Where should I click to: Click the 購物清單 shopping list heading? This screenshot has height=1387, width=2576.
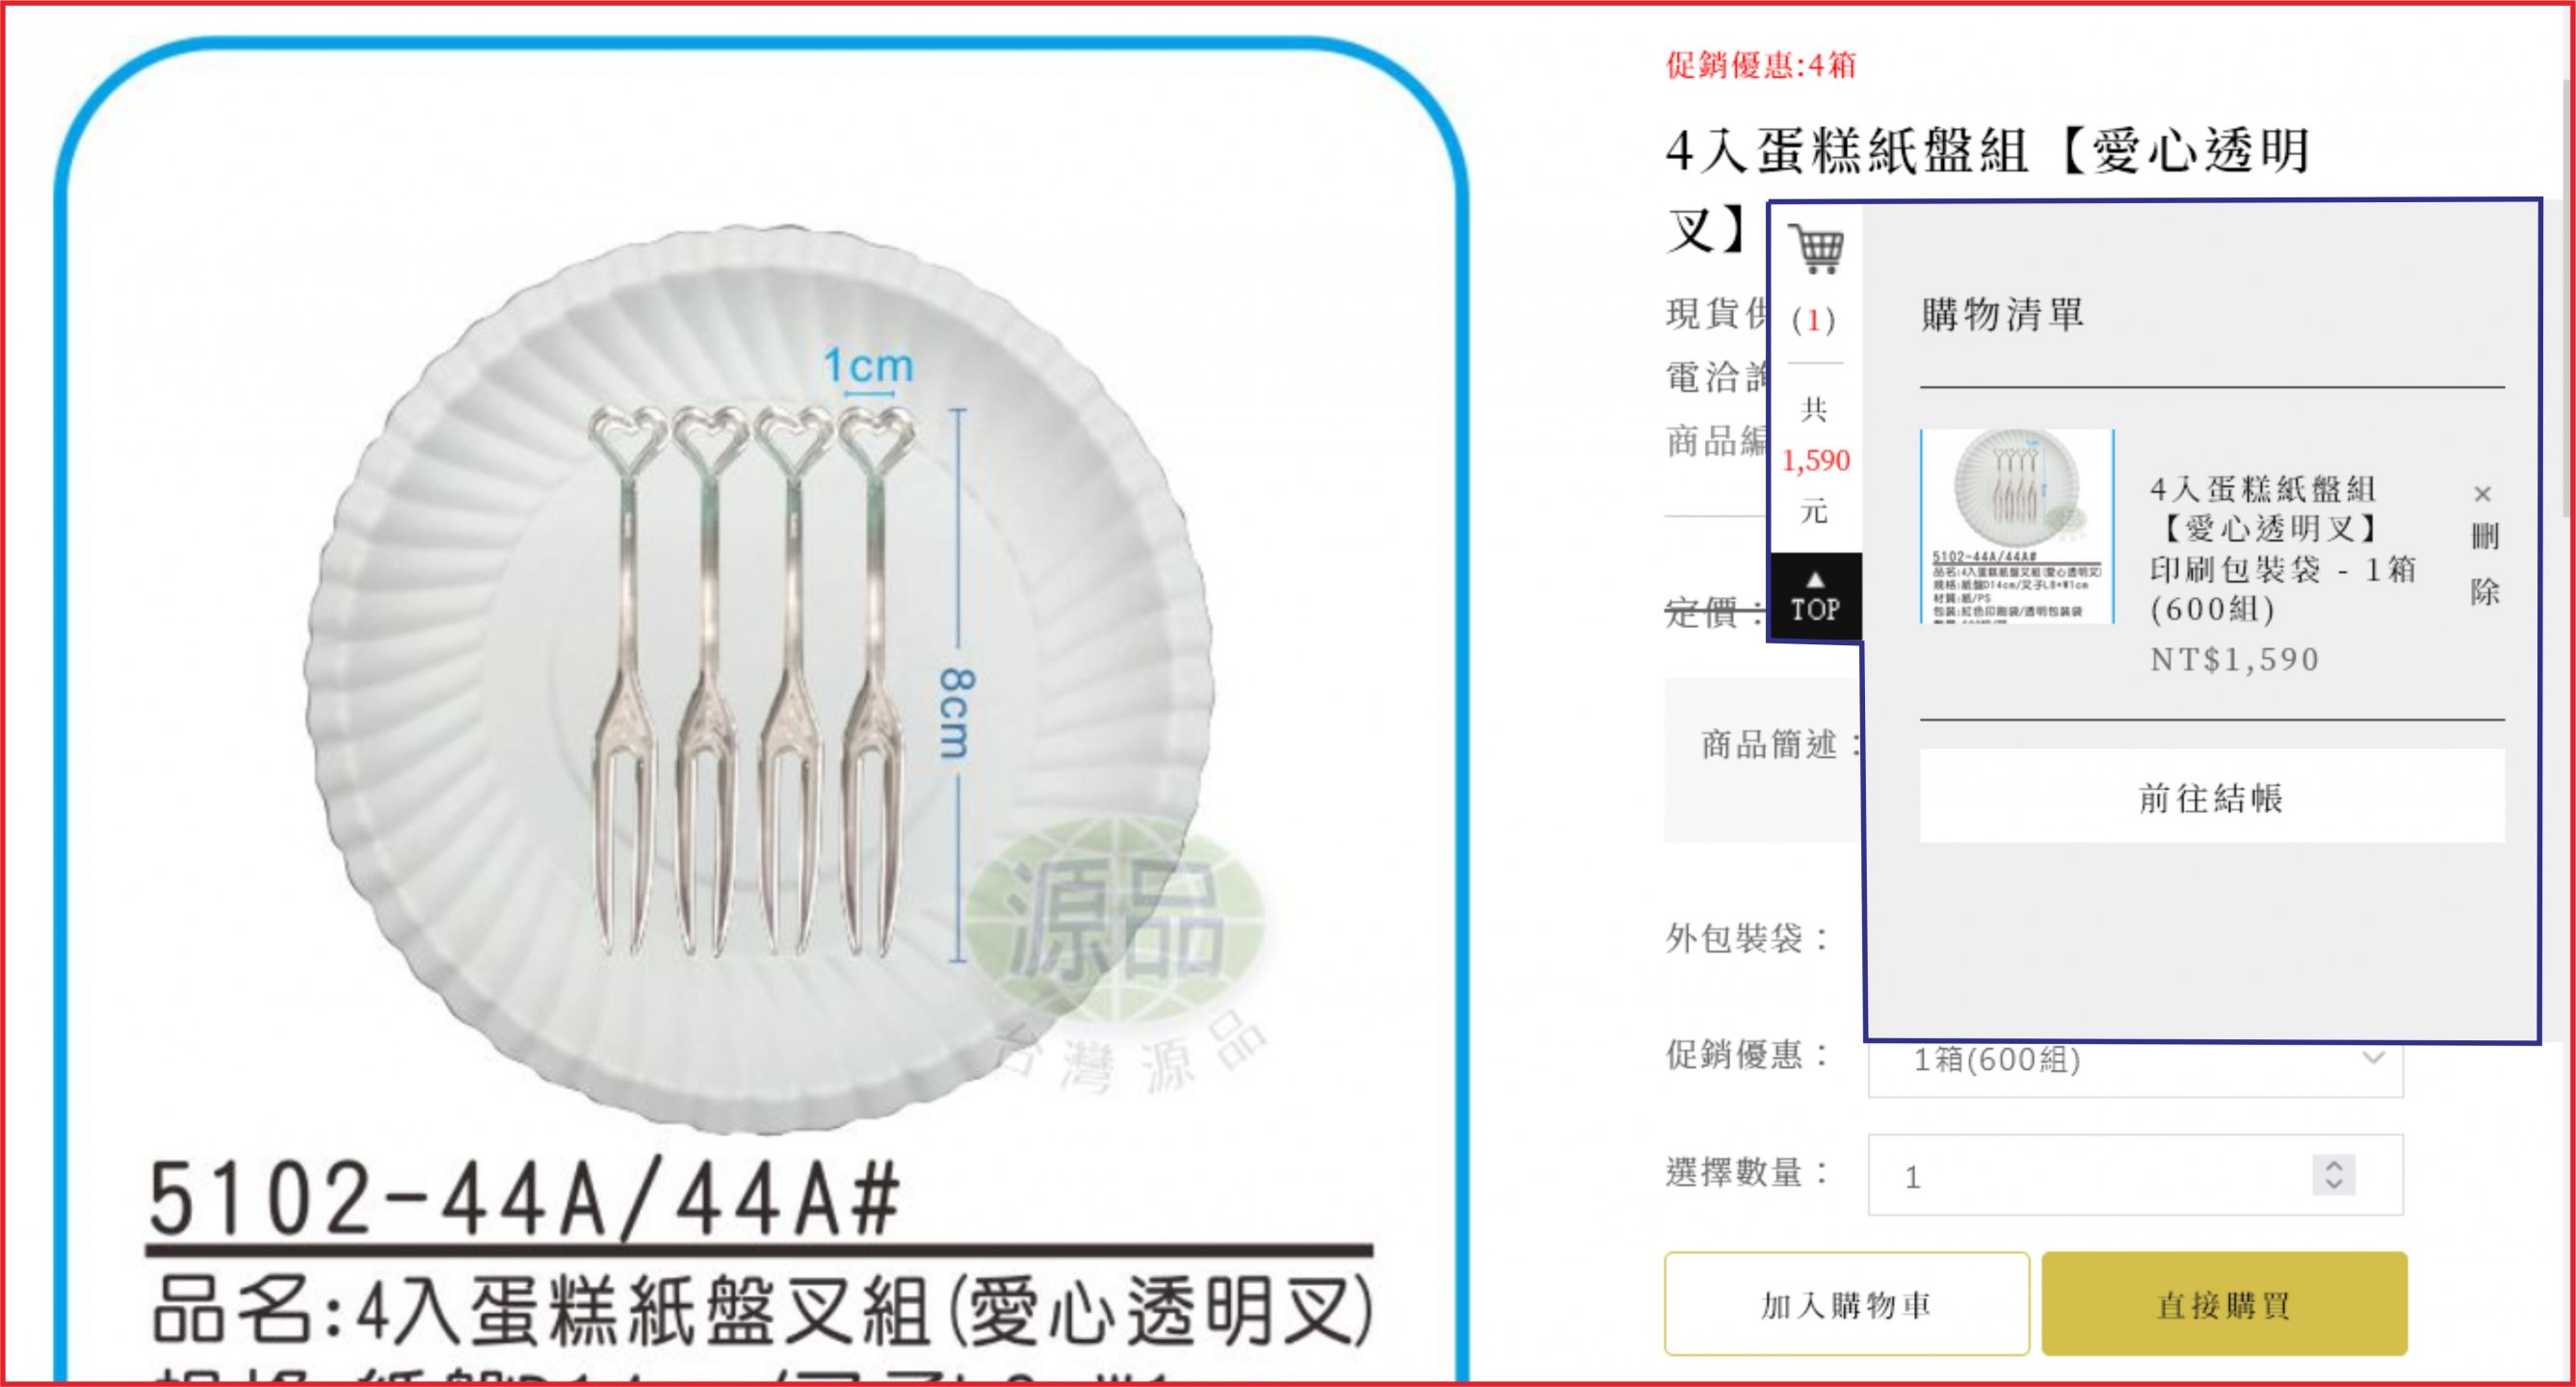(x=2003, y=314)
